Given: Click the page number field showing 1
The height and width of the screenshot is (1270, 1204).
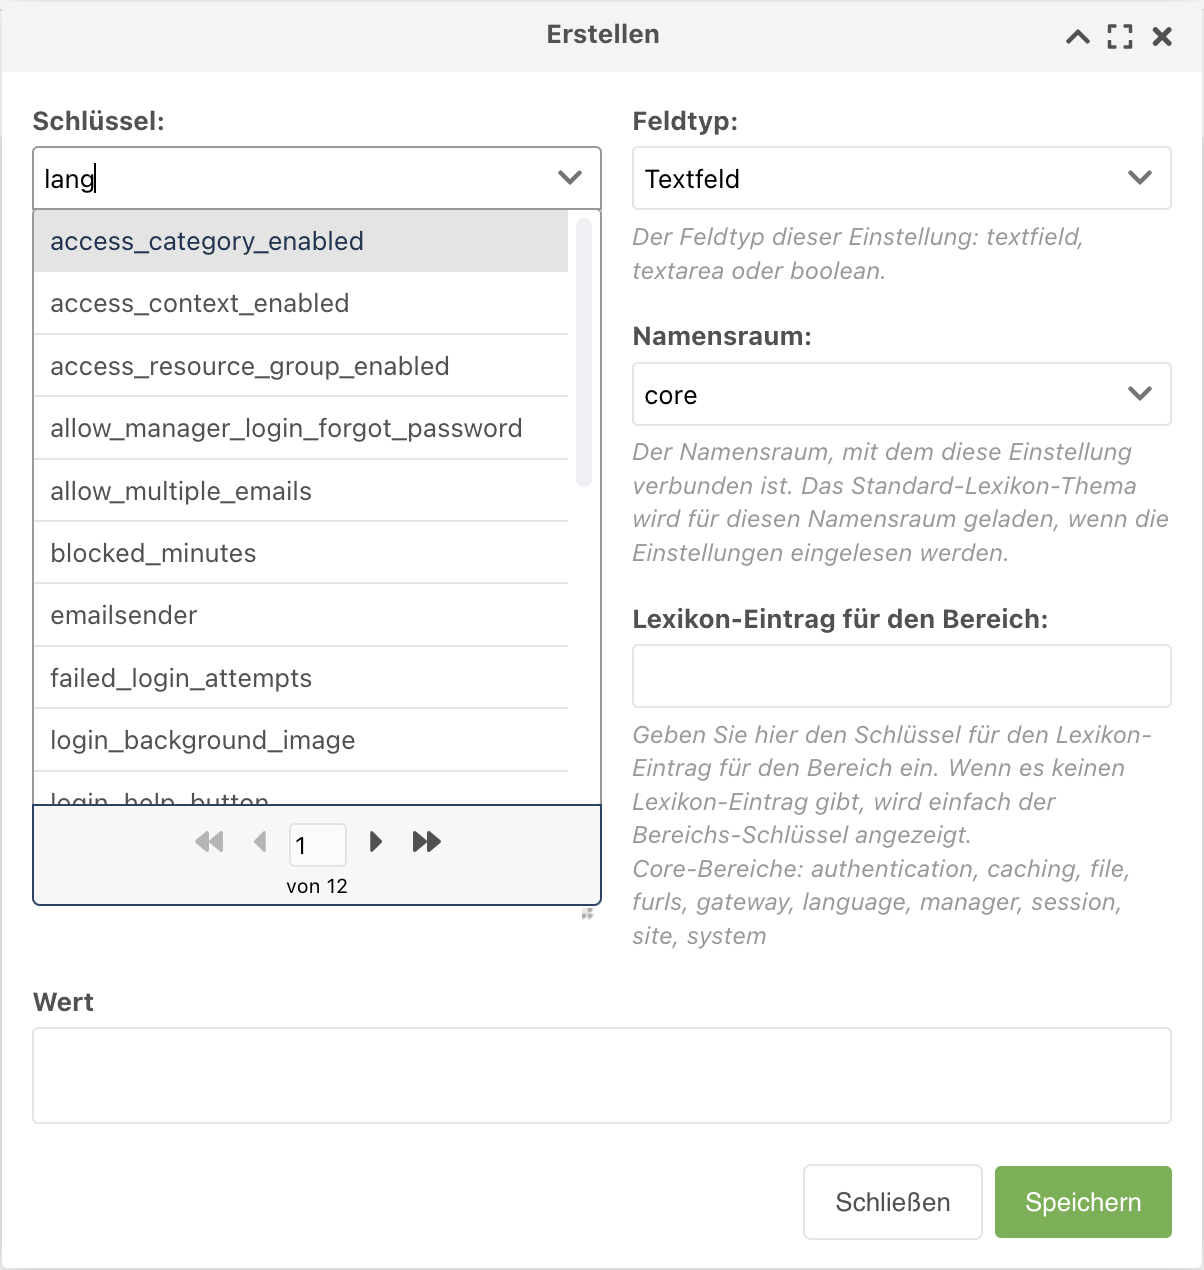Looking at the screenshot, I should click(318, 845).
